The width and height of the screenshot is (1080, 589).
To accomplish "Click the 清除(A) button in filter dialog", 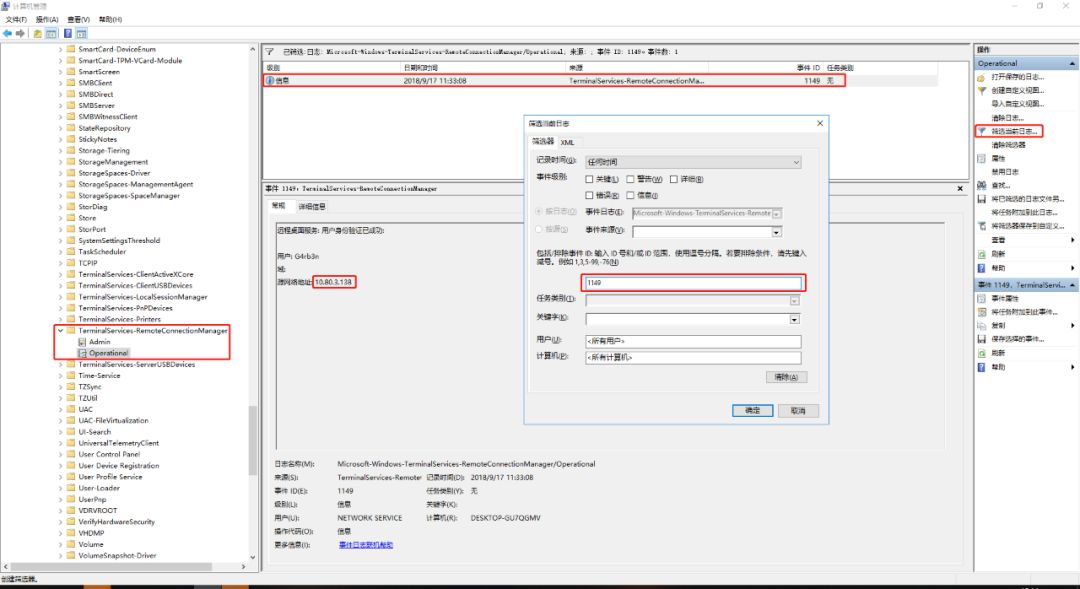I will pos(786,378).
